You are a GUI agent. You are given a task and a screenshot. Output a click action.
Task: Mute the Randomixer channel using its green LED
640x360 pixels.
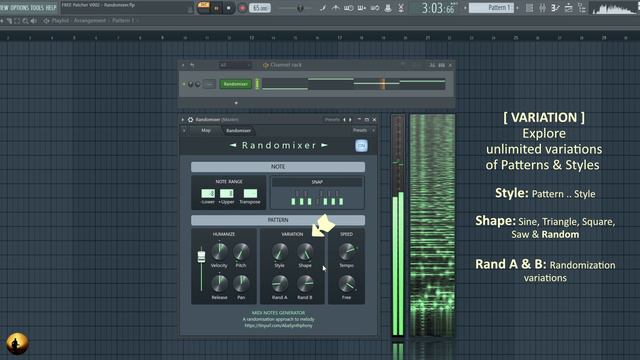[x=184, y=84]
